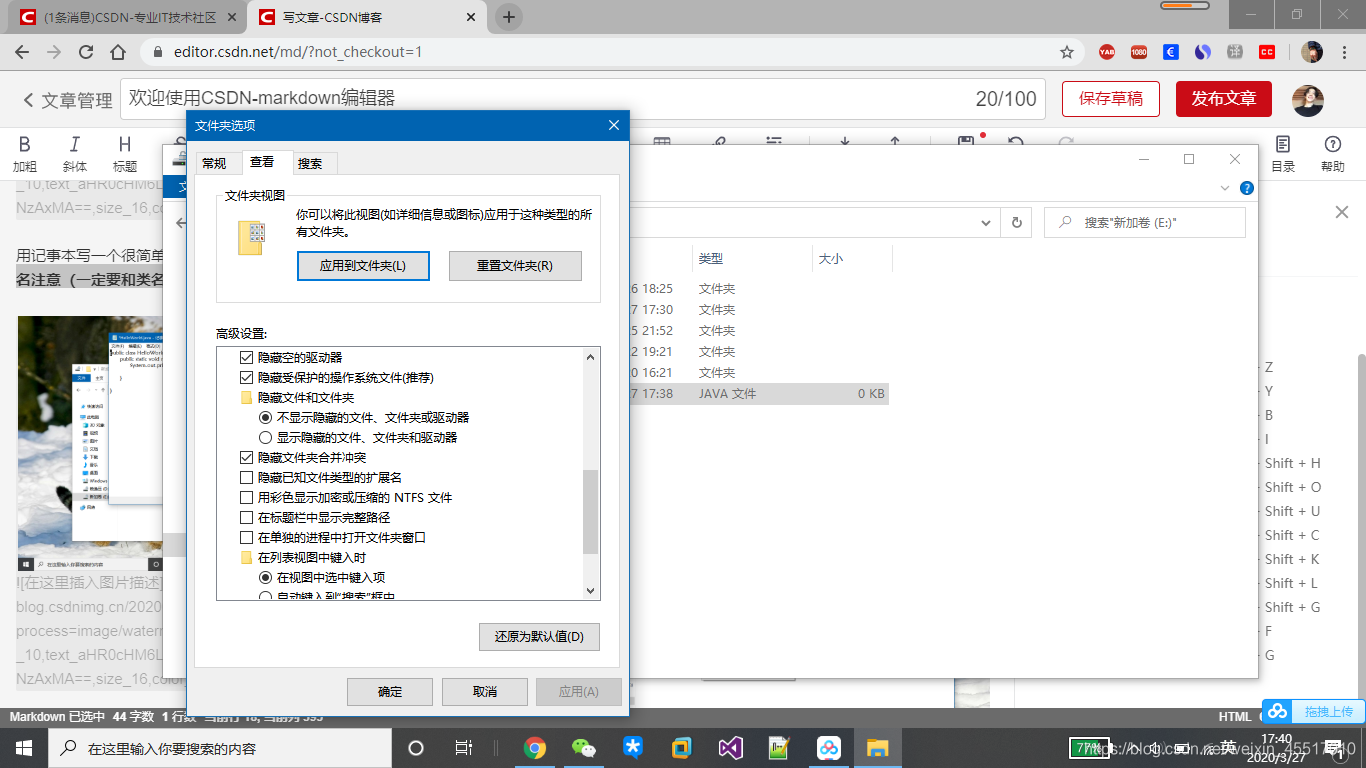Open Explorer address bar history dropdown
This screenshot has height=768, width=1366.
(x=986, y=223)
